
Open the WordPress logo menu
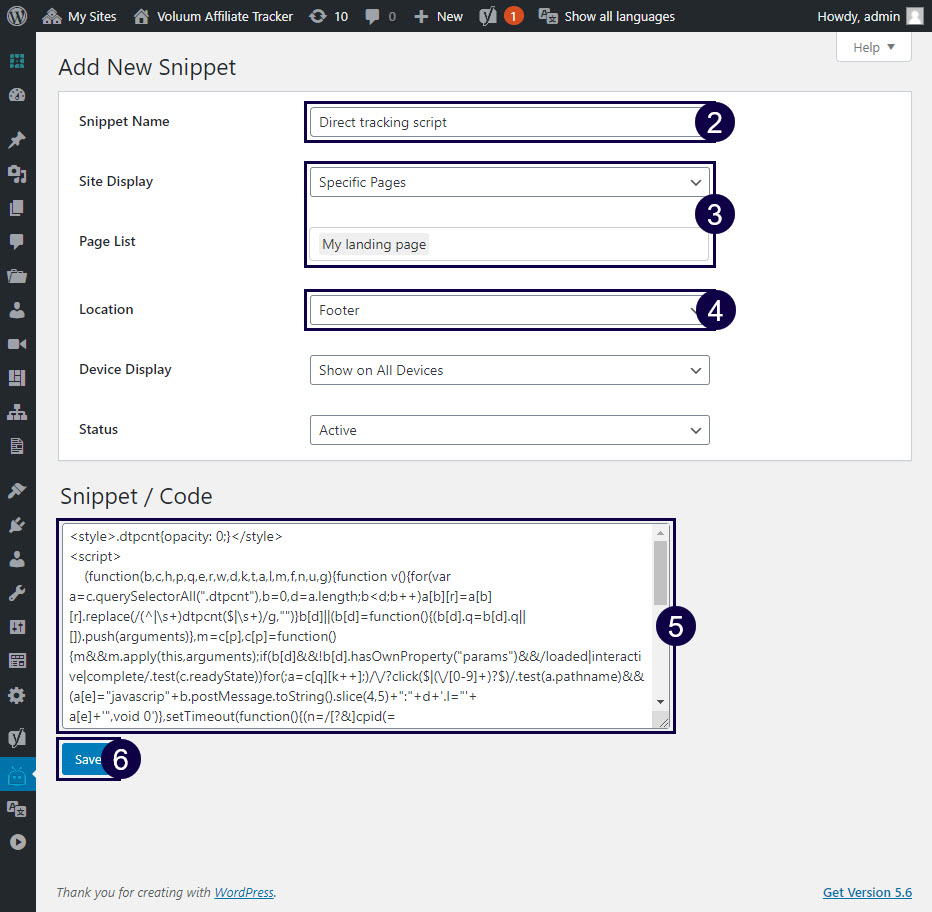16,15
